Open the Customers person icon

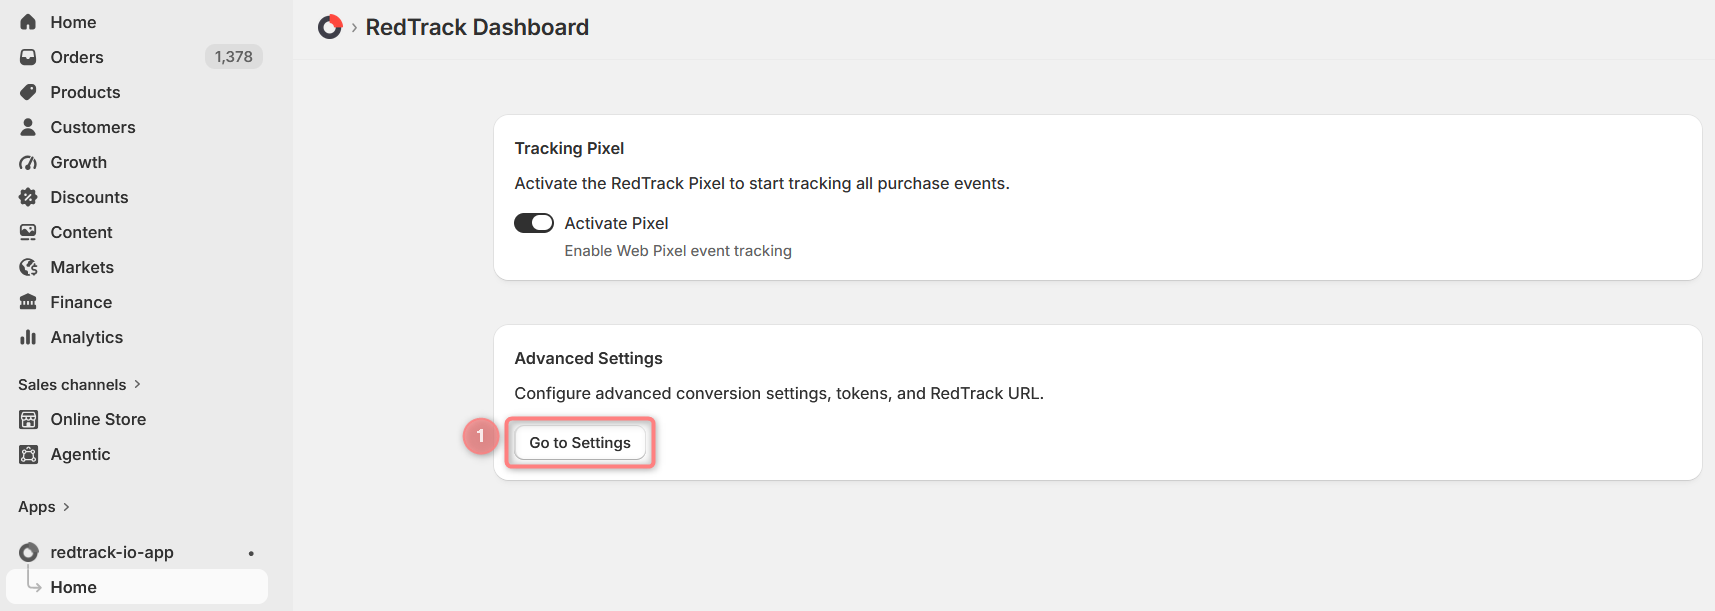[x=28, y=127]
